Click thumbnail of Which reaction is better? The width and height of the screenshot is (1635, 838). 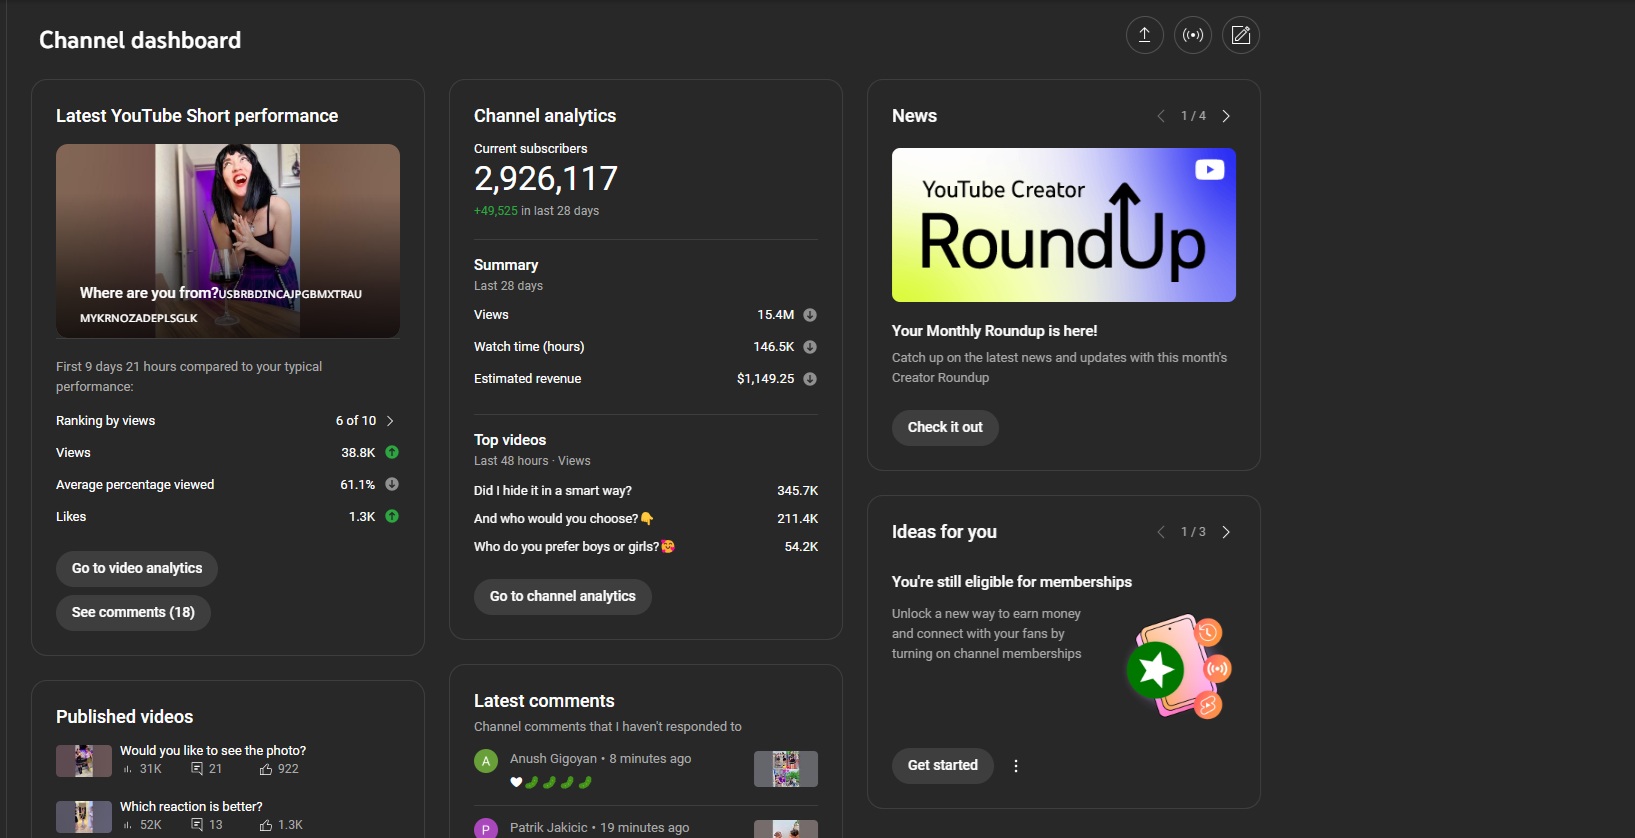coord(84,817)
